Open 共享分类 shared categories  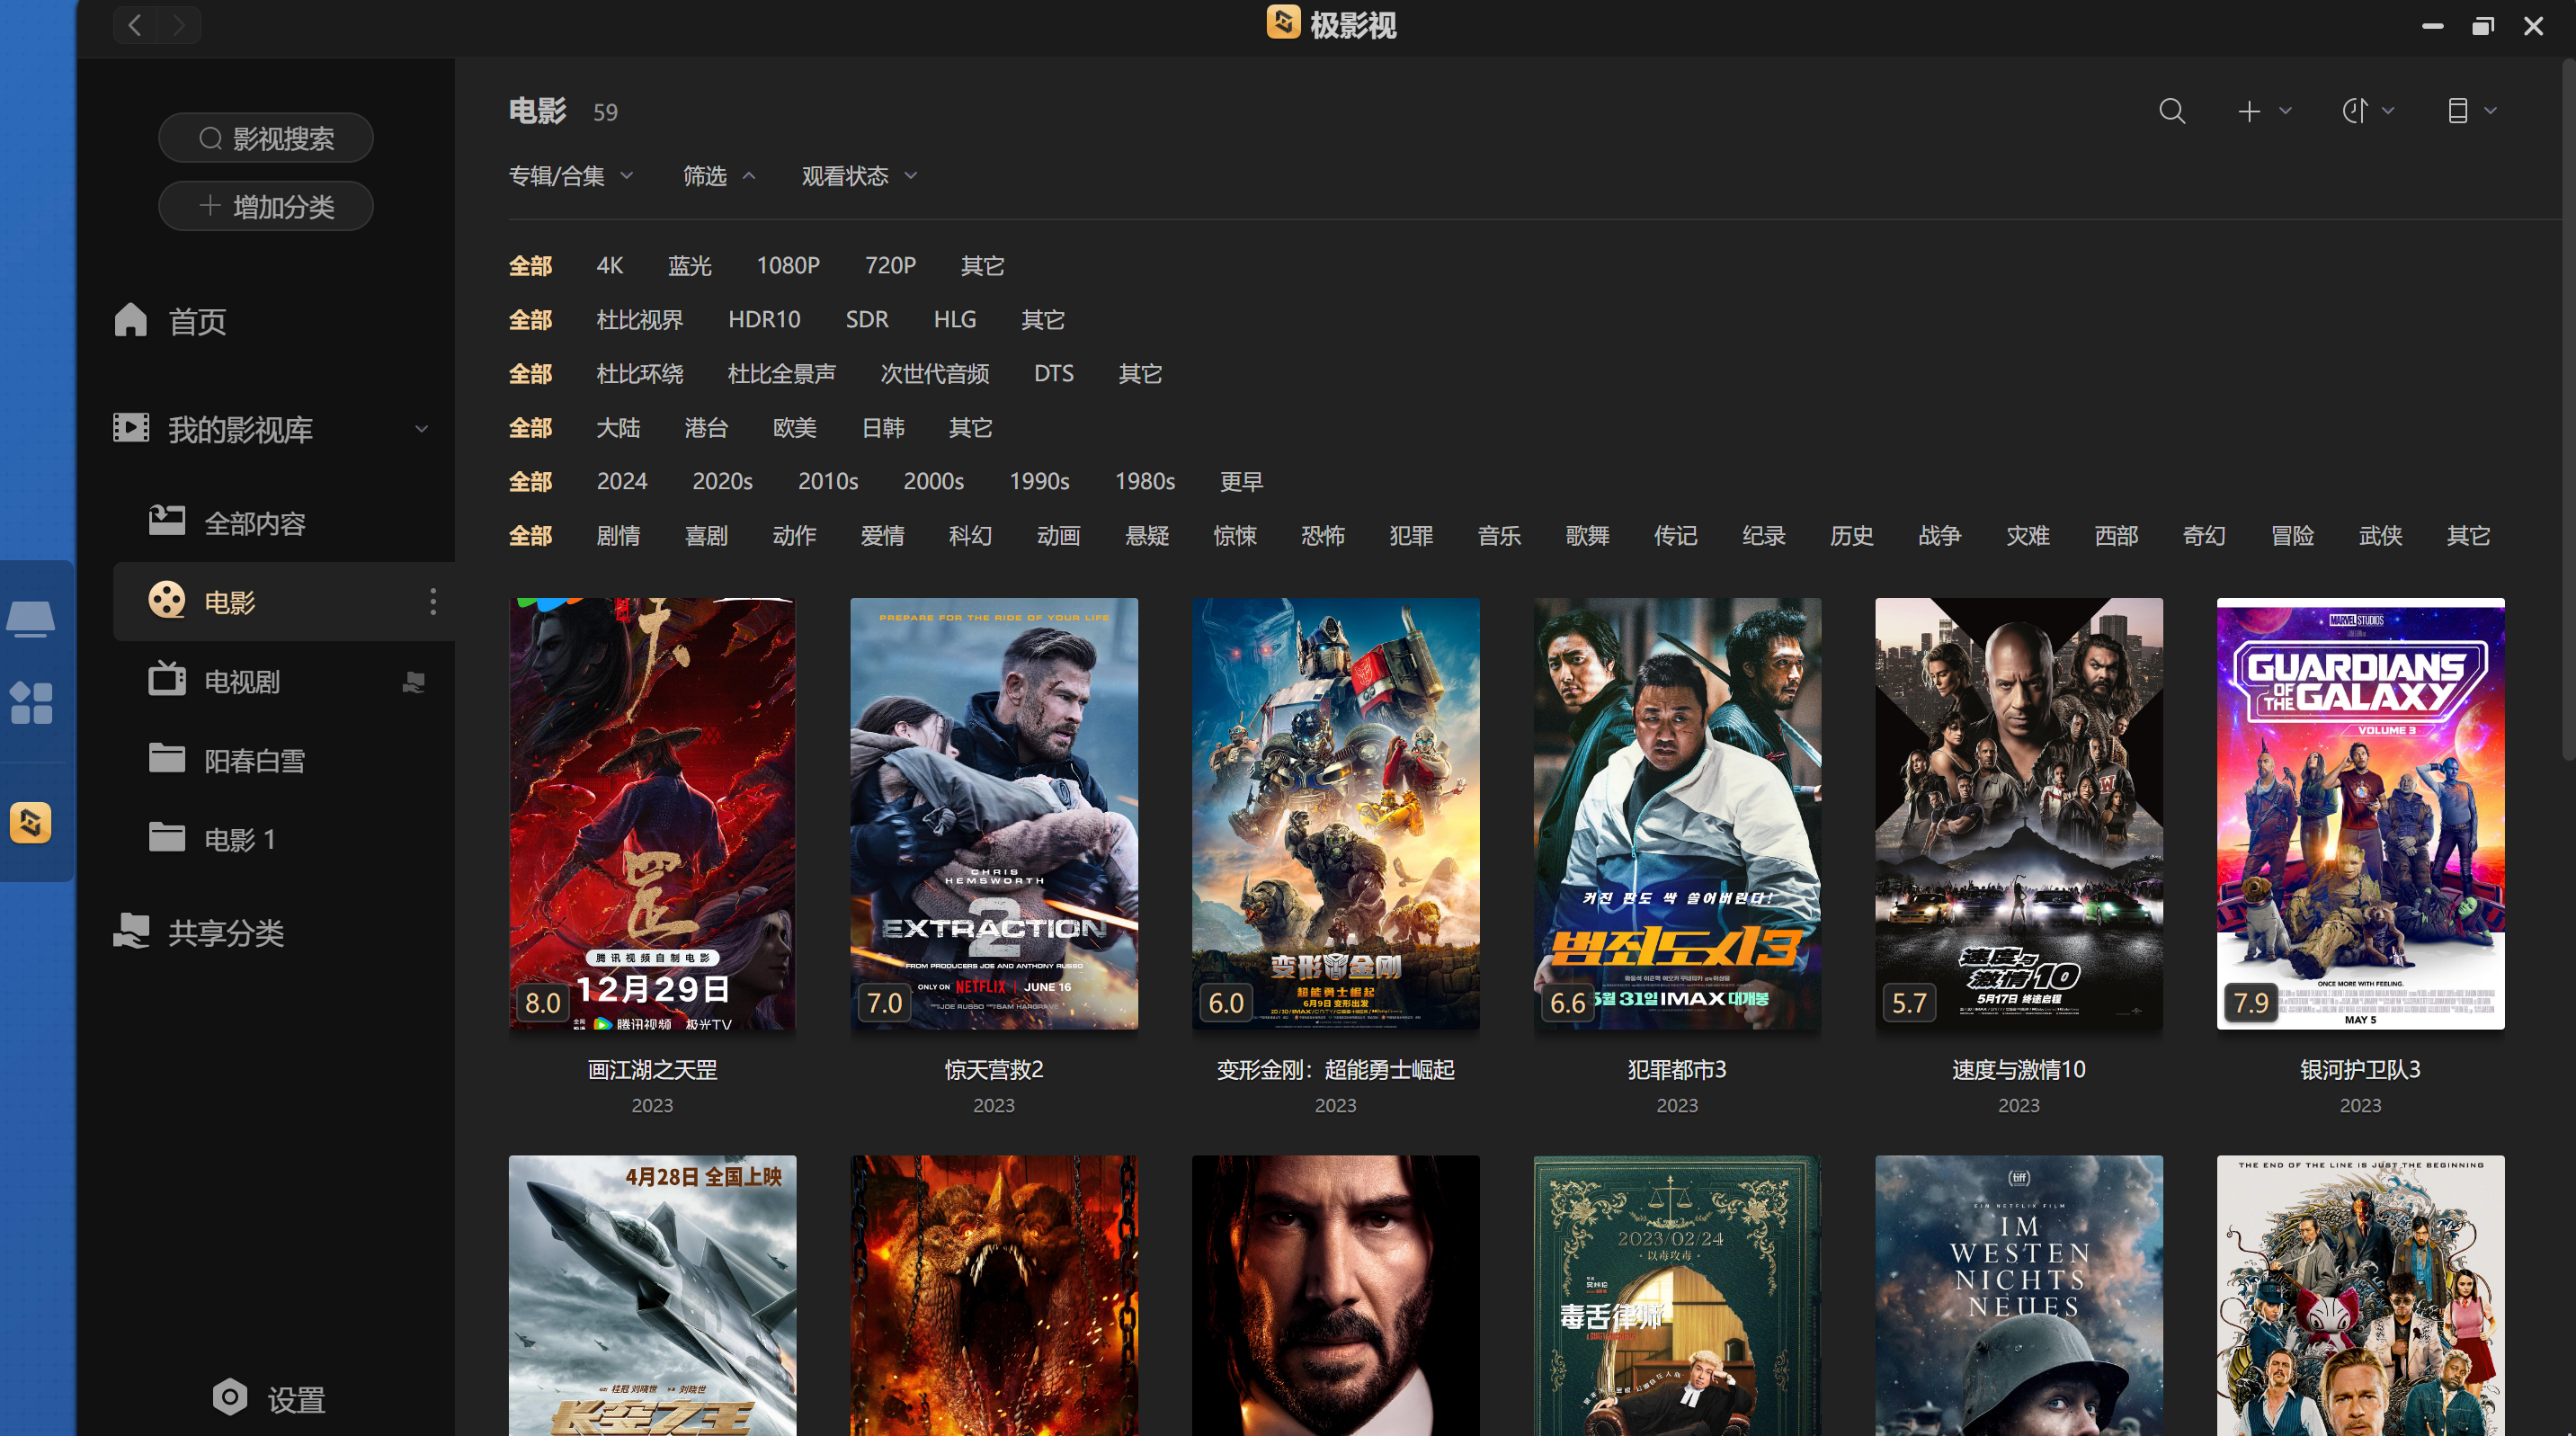[x=198, y=932]
